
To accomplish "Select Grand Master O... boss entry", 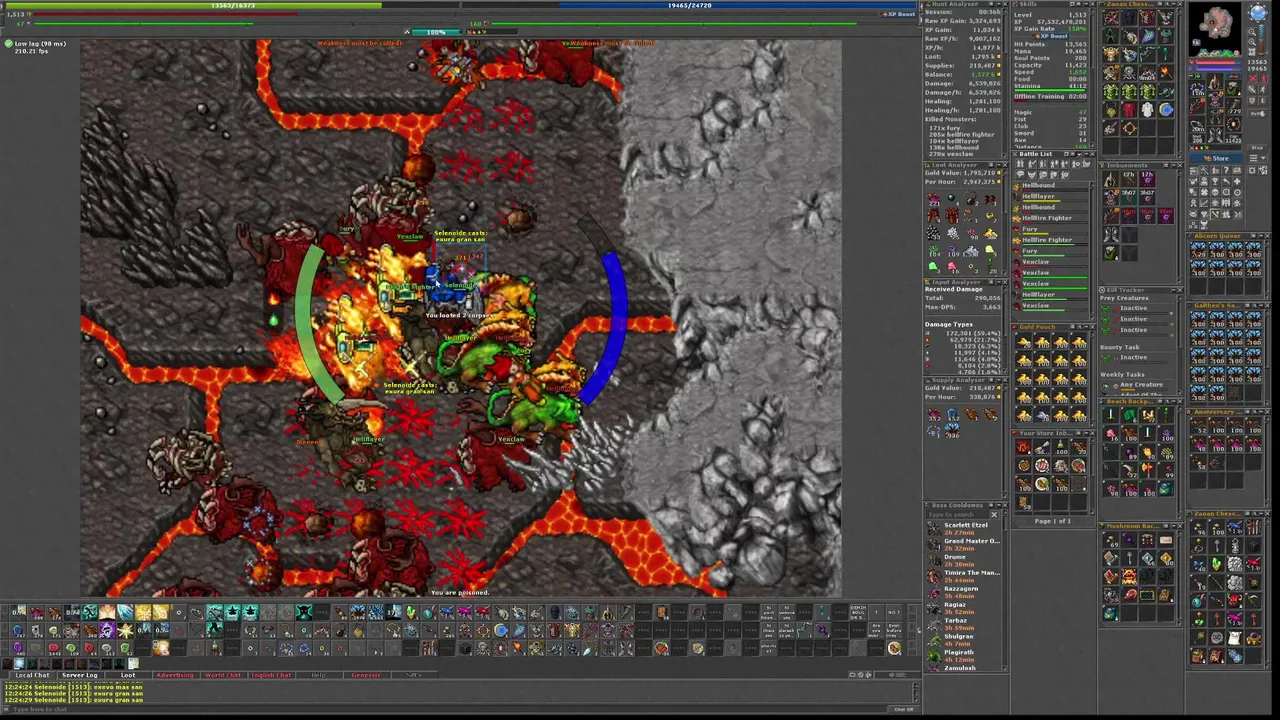I will click(x=963, y=545).
